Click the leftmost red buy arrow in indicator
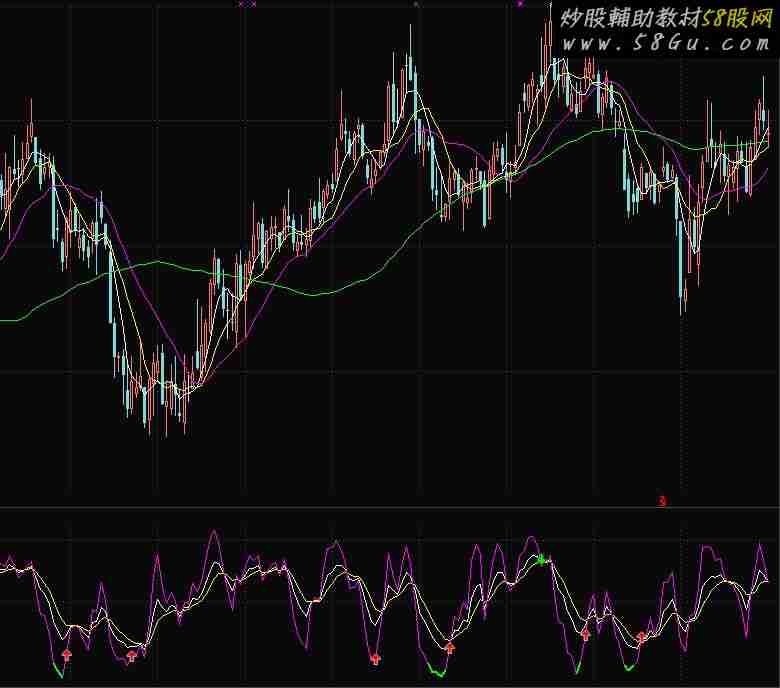The image size is (780, 688). click(x=67, y=655)
